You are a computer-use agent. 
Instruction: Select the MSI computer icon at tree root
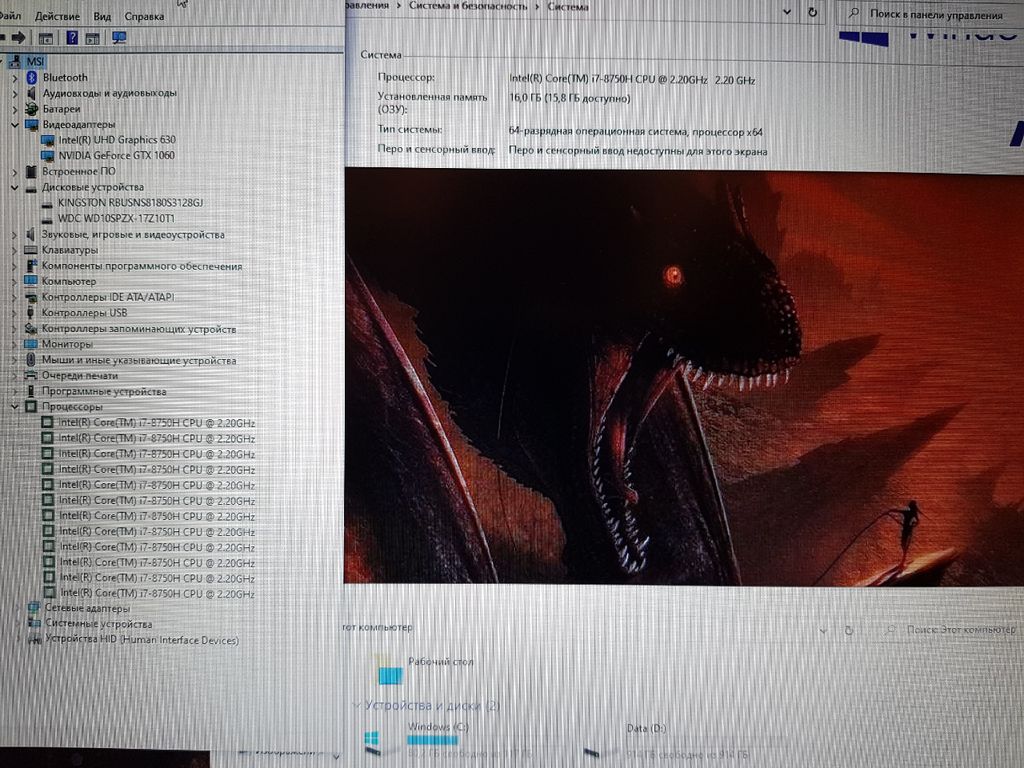click(x=14, y=61)
